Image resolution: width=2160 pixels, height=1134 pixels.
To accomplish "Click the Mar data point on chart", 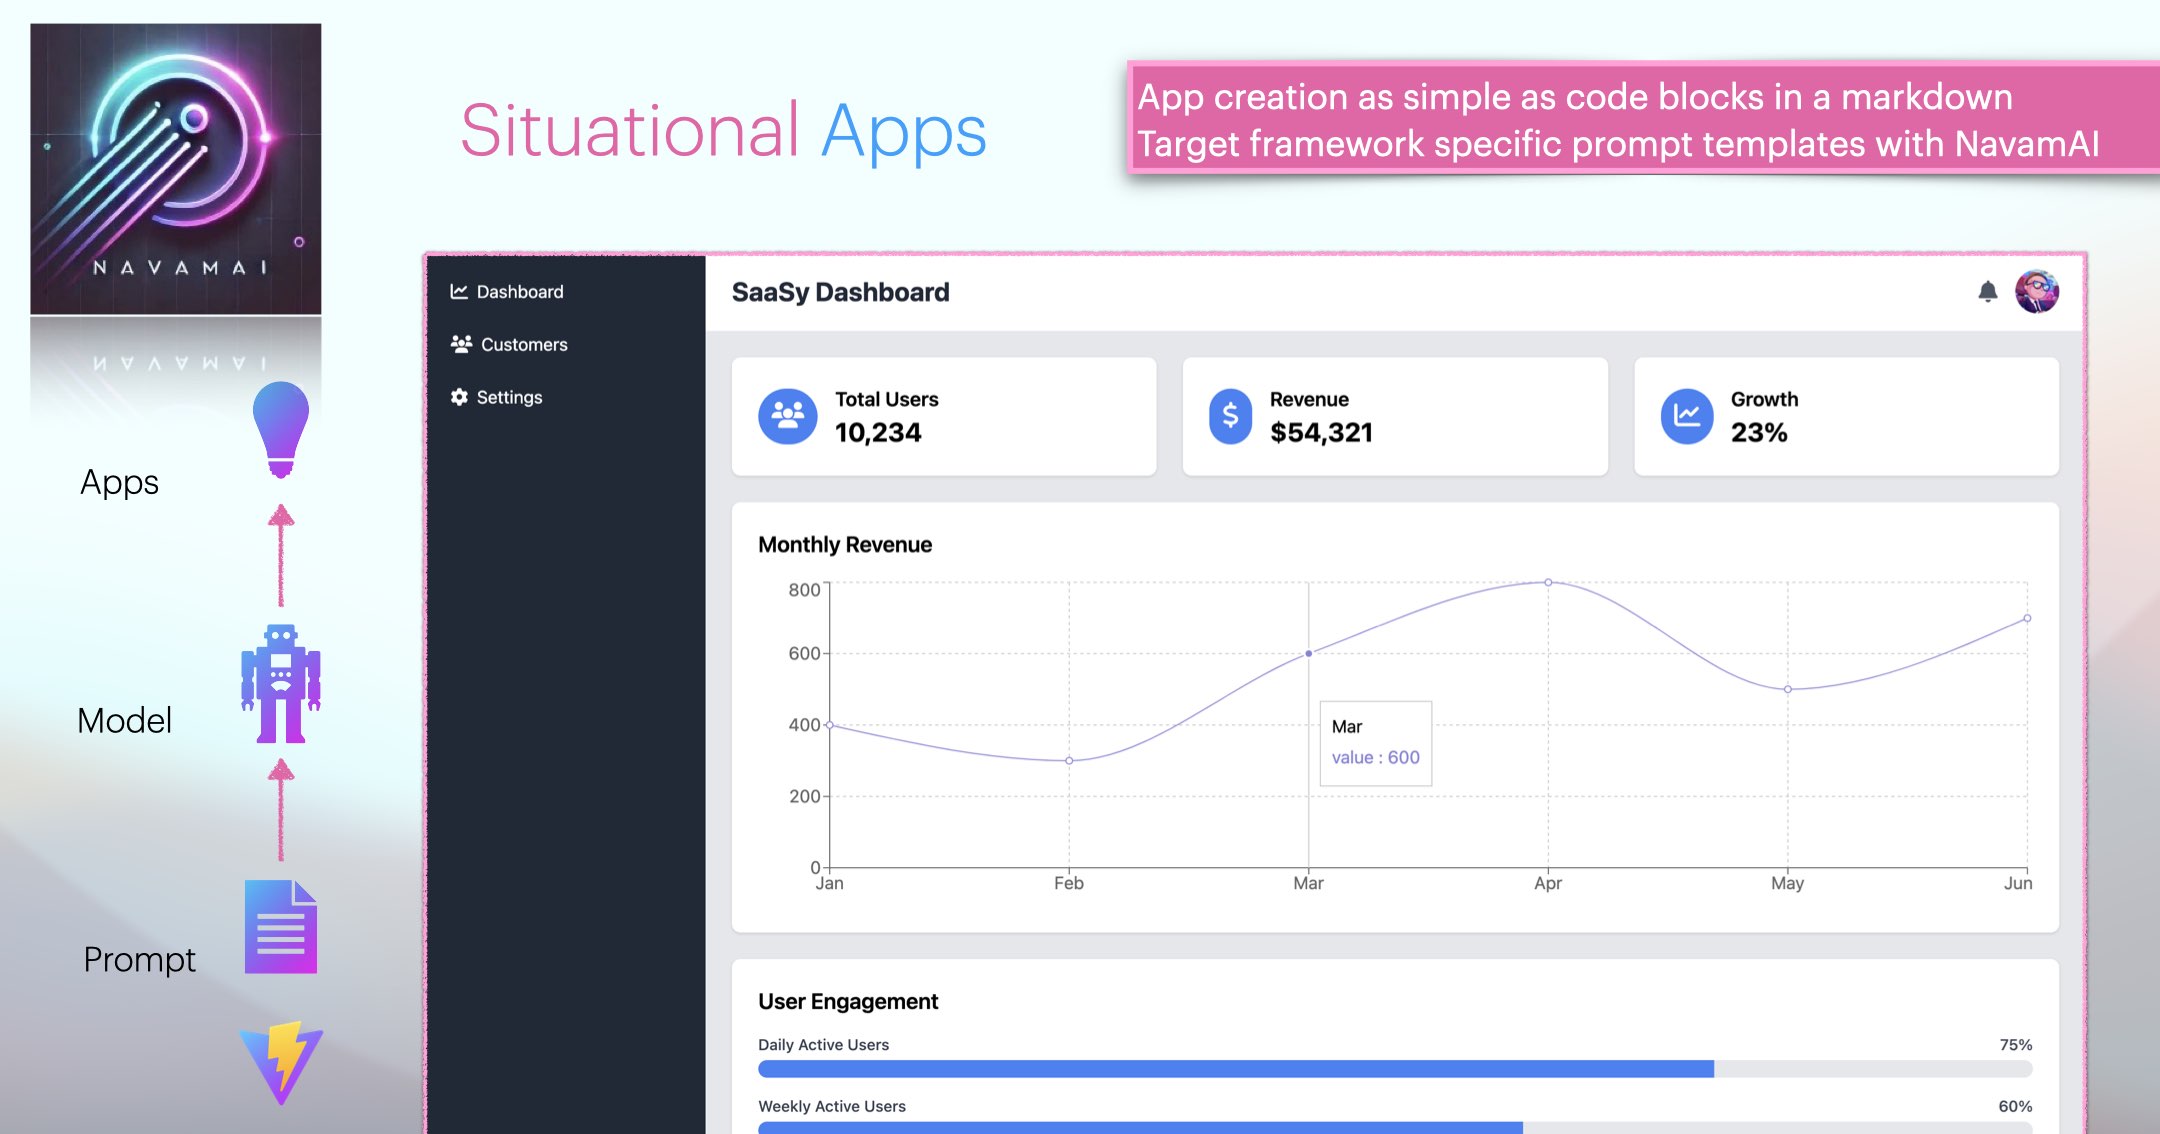I will click(1308, 654).
